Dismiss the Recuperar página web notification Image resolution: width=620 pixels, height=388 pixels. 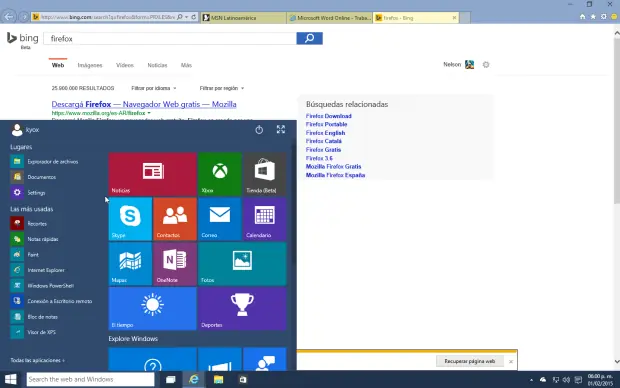[x=511, y=362]
